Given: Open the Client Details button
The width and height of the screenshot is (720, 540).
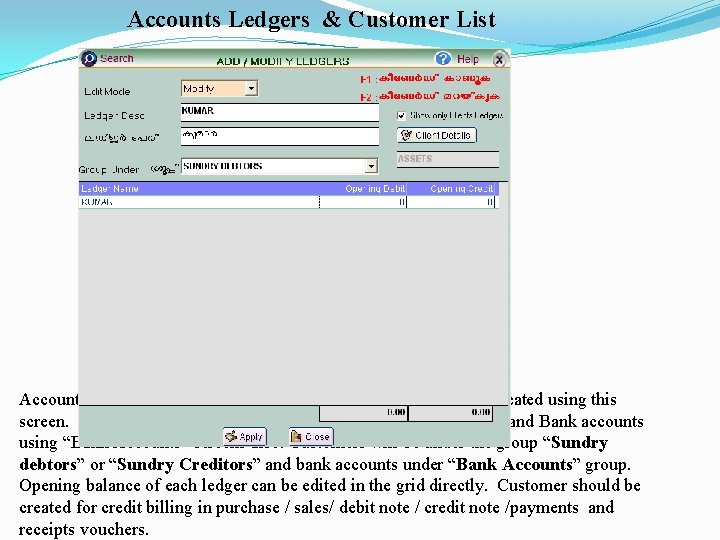Looking at the screenshot, I should (437, 135).
